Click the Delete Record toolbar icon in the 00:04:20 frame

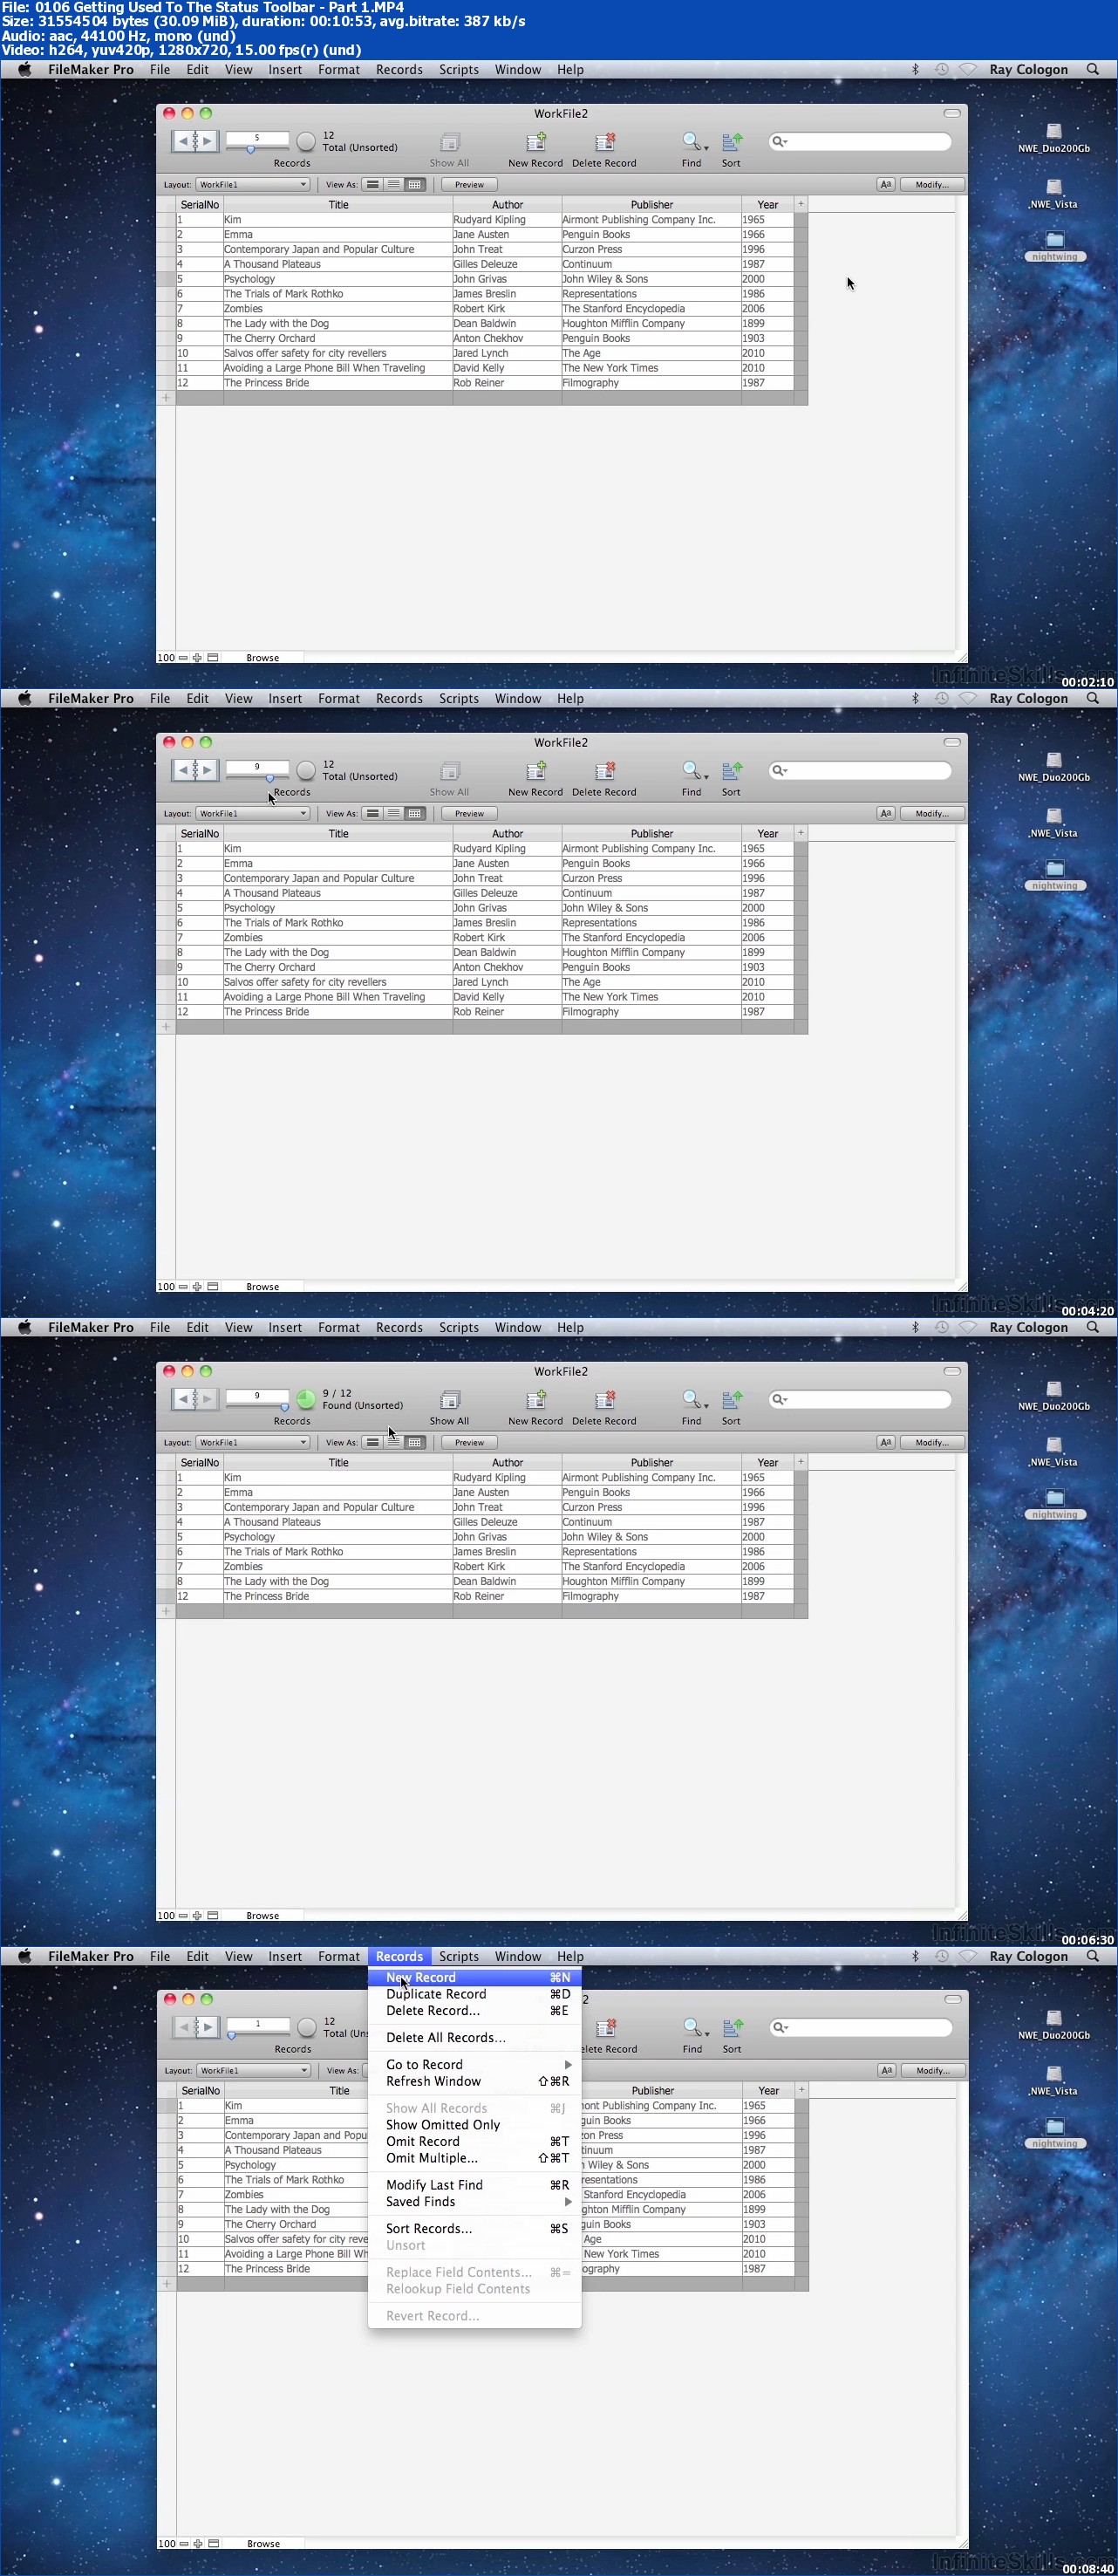pyautogui.click(x=604, y=771)
